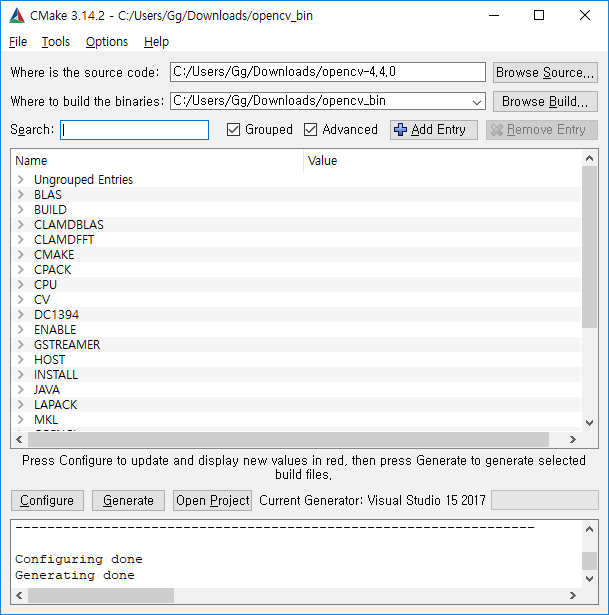
Task: Click the source code path field
Action: tap(328, 72)
